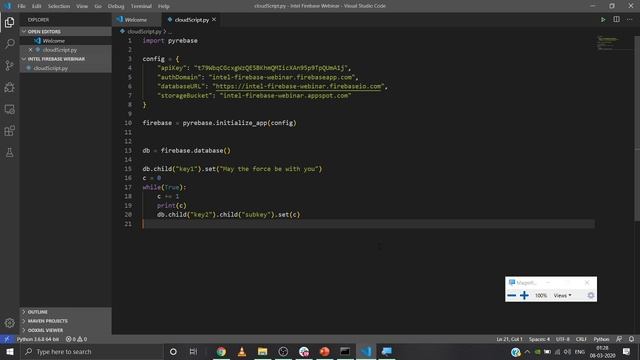The image size is (640, 360).
Task: Open the Test flask view
Action: pyautogui.click(x=9, y=152)
